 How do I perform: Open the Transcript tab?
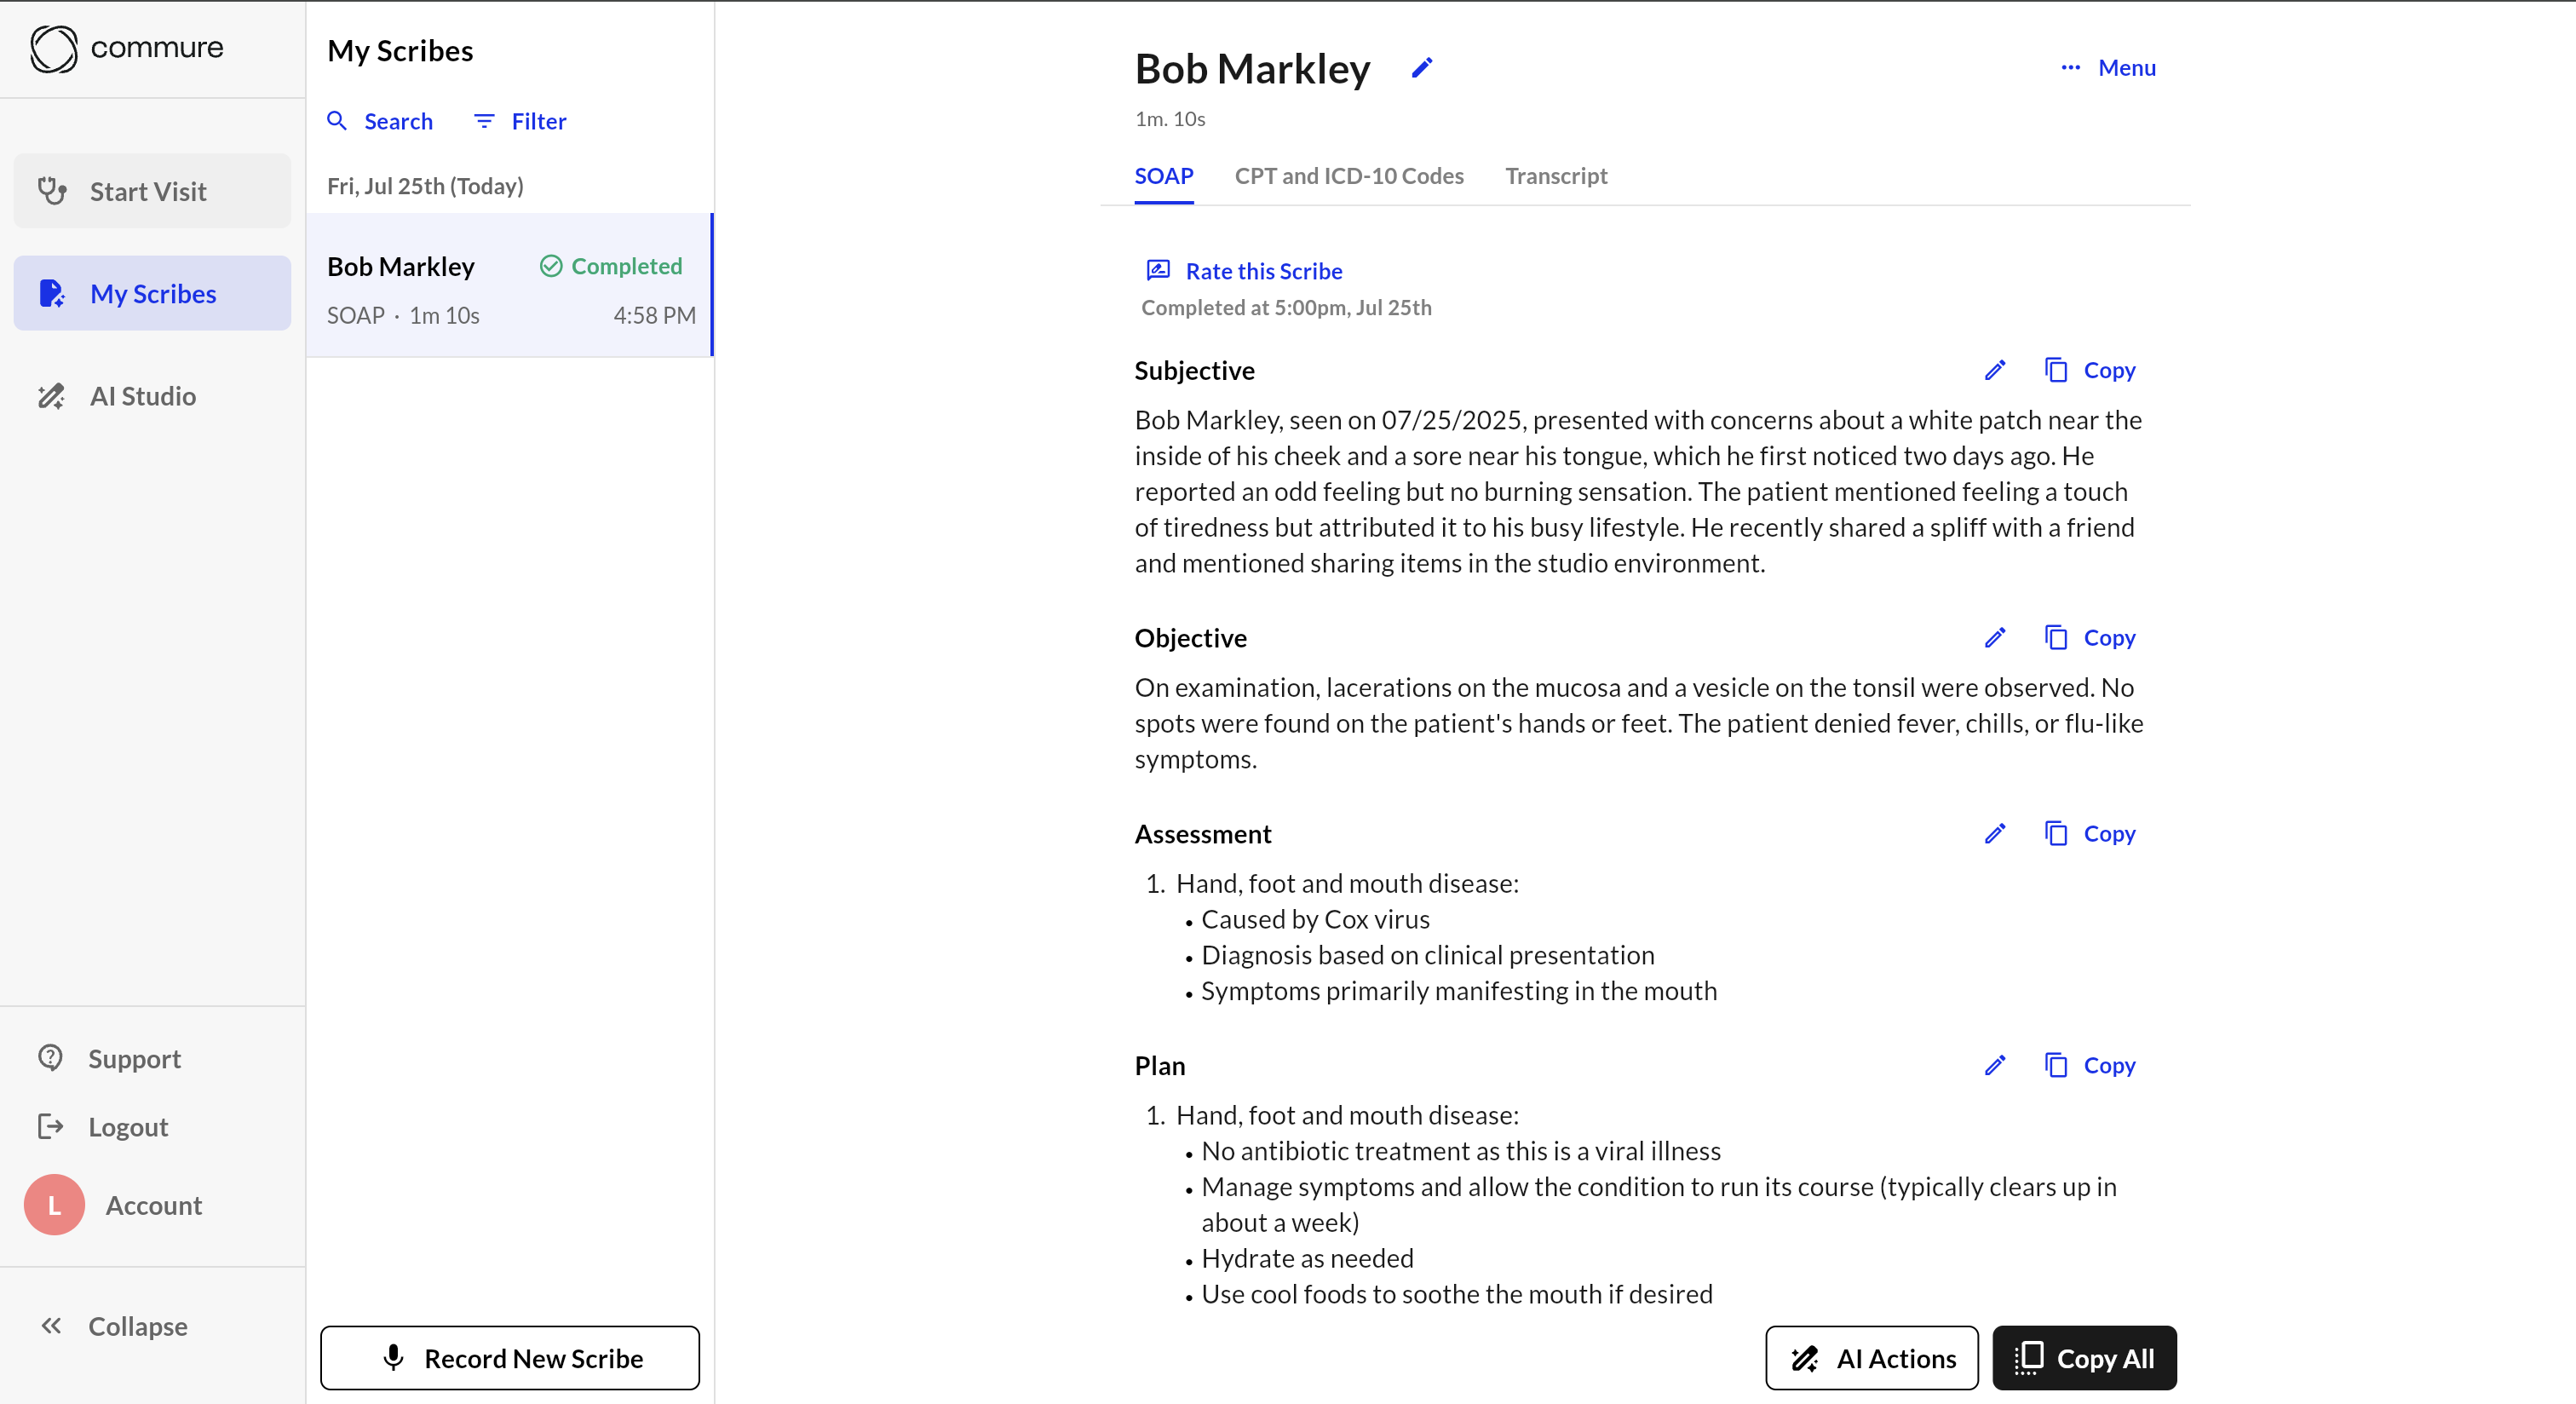(1556, 176)
